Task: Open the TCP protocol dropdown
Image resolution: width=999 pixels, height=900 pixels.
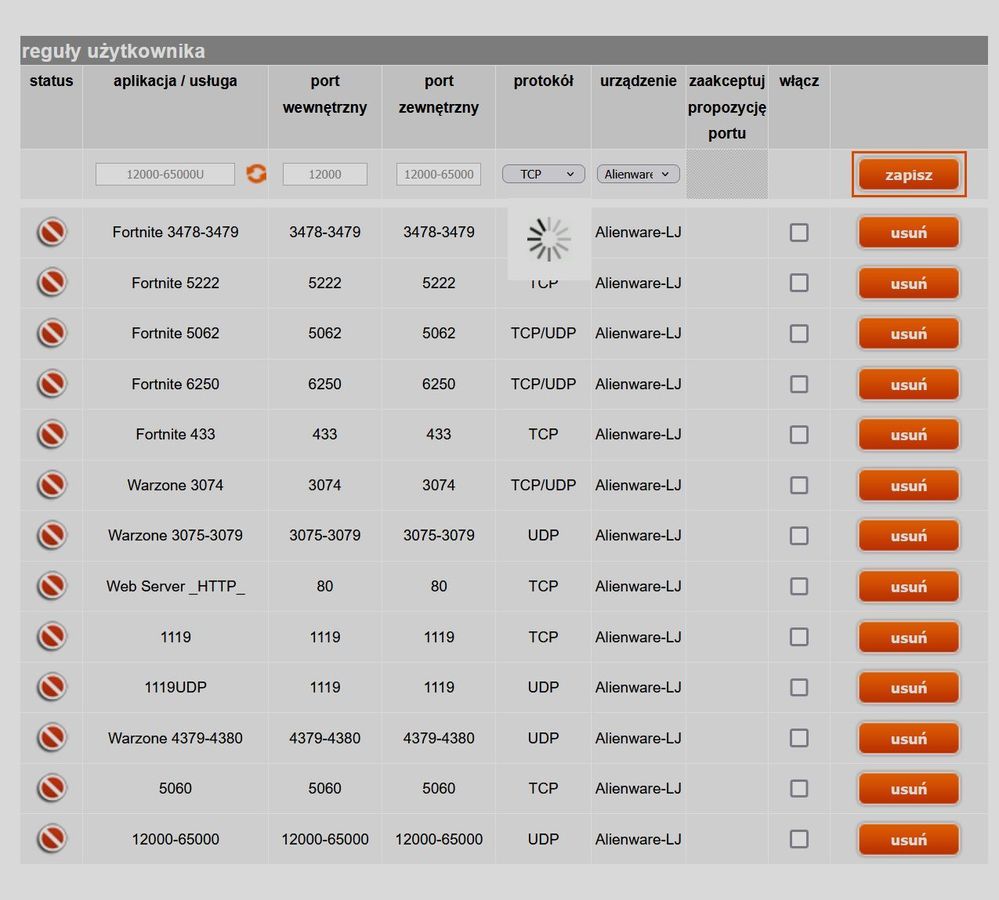Action: (x=543, y=174)
